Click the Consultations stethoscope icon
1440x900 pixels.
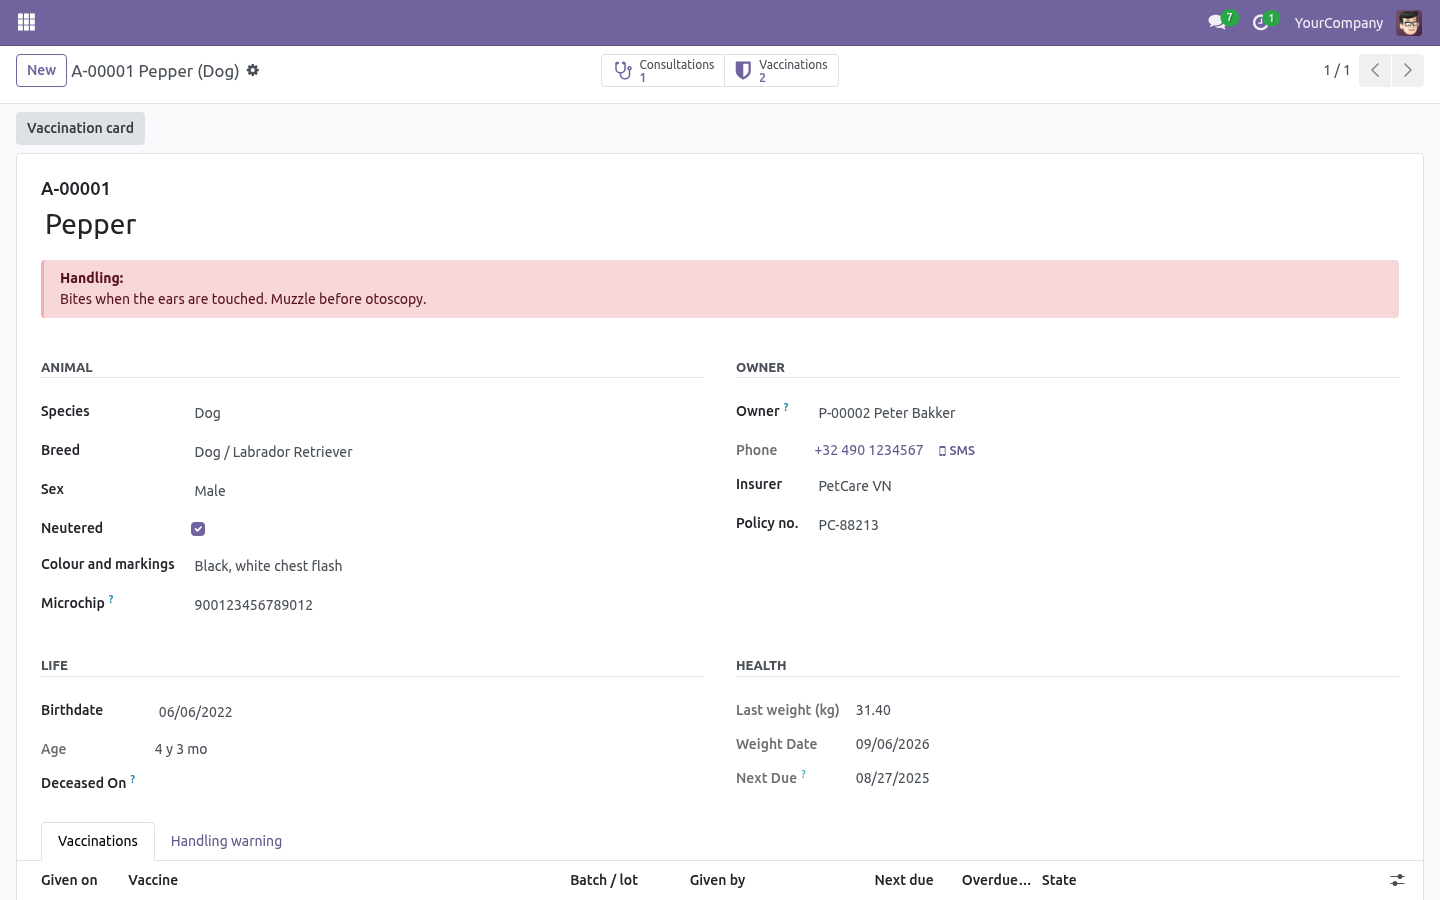pos(623,71)
